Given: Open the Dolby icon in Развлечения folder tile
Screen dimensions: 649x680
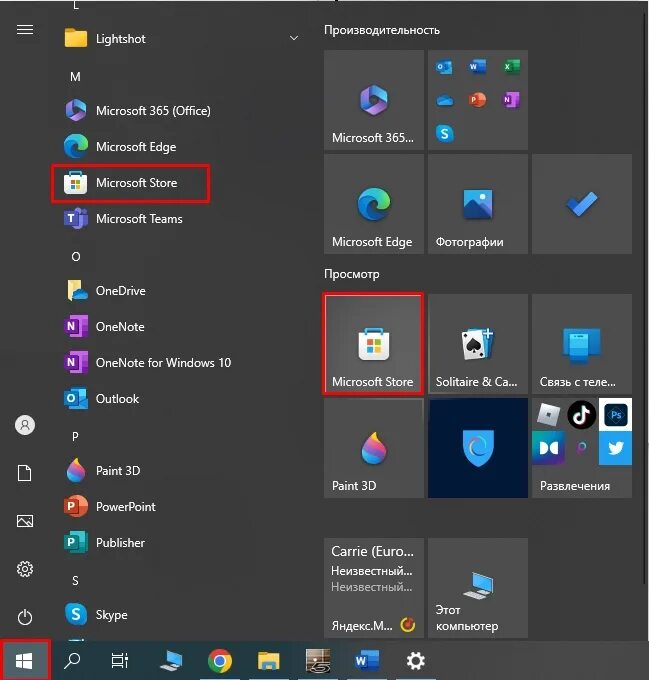Looking at the screenshot, I should [x=548, y=448].
